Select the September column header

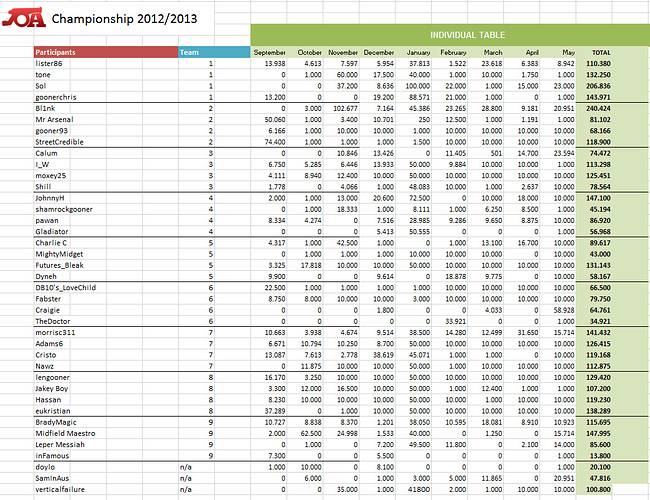pos(269,53)
